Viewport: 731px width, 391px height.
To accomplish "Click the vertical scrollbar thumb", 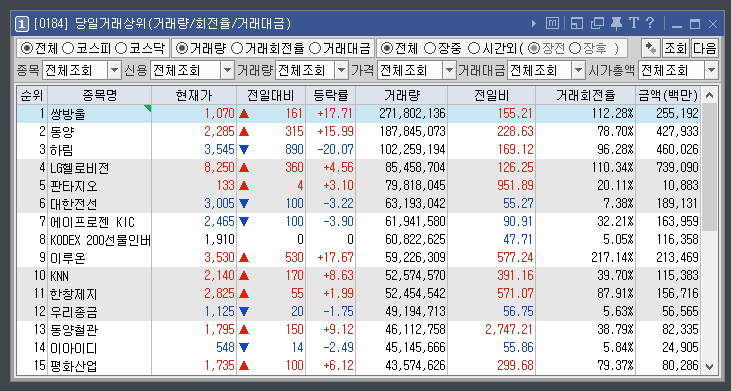I will pyautogui.click(x=710, y=167).
